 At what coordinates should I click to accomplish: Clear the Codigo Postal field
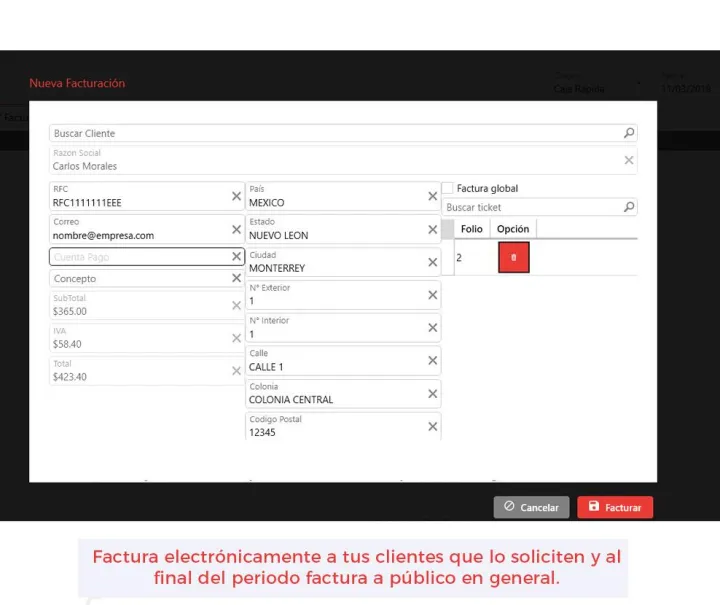tap(433, 427)
